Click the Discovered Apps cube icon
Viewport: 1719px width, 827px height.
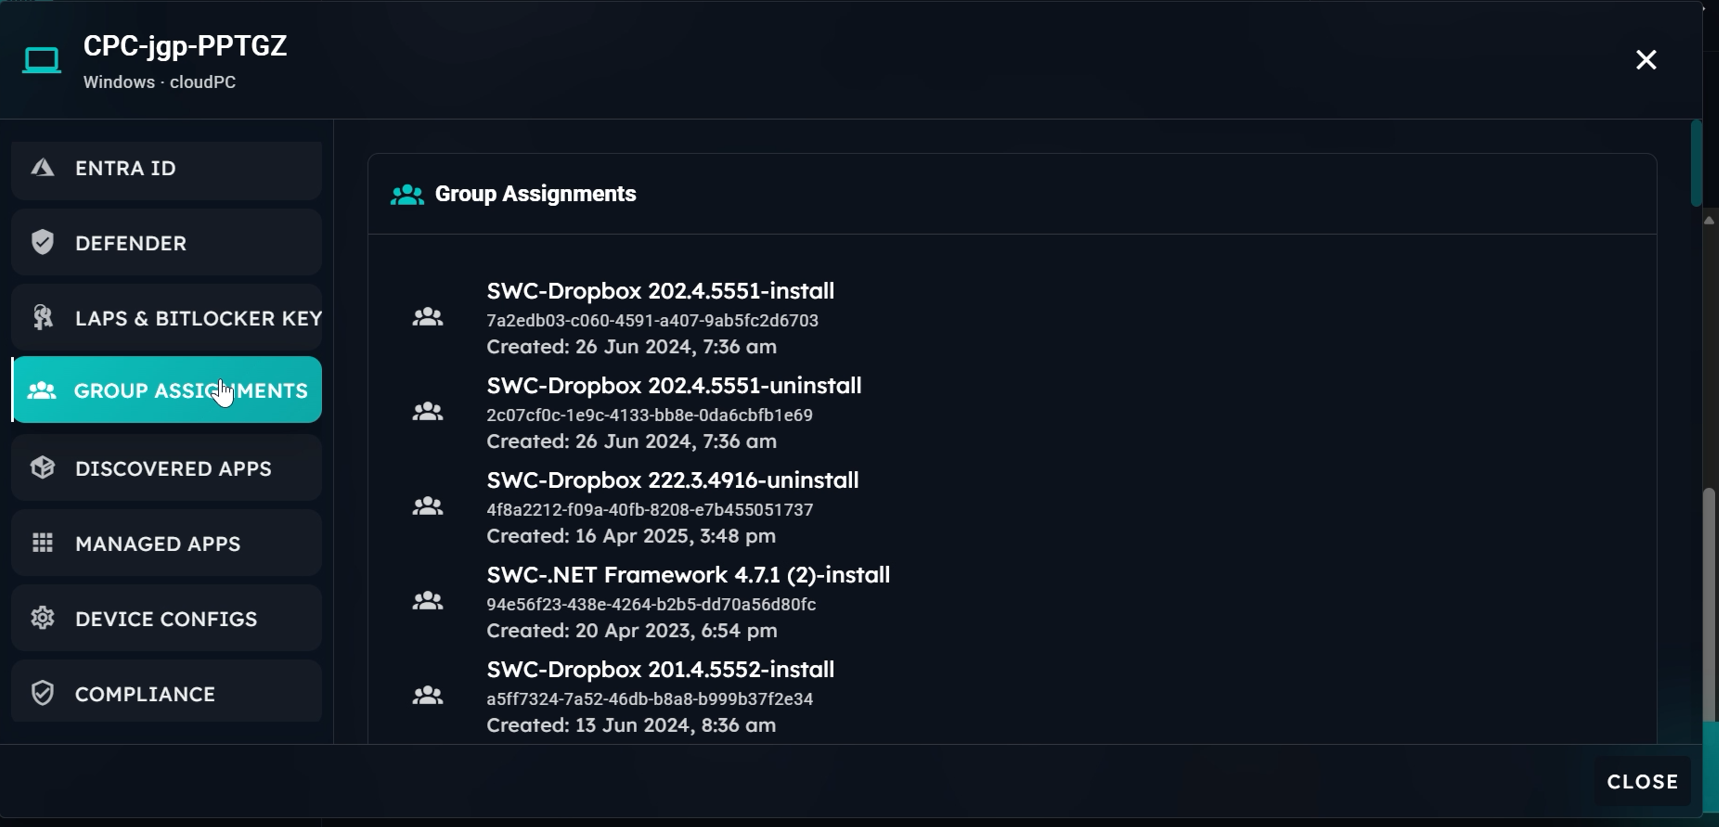(x=42, y=468)
